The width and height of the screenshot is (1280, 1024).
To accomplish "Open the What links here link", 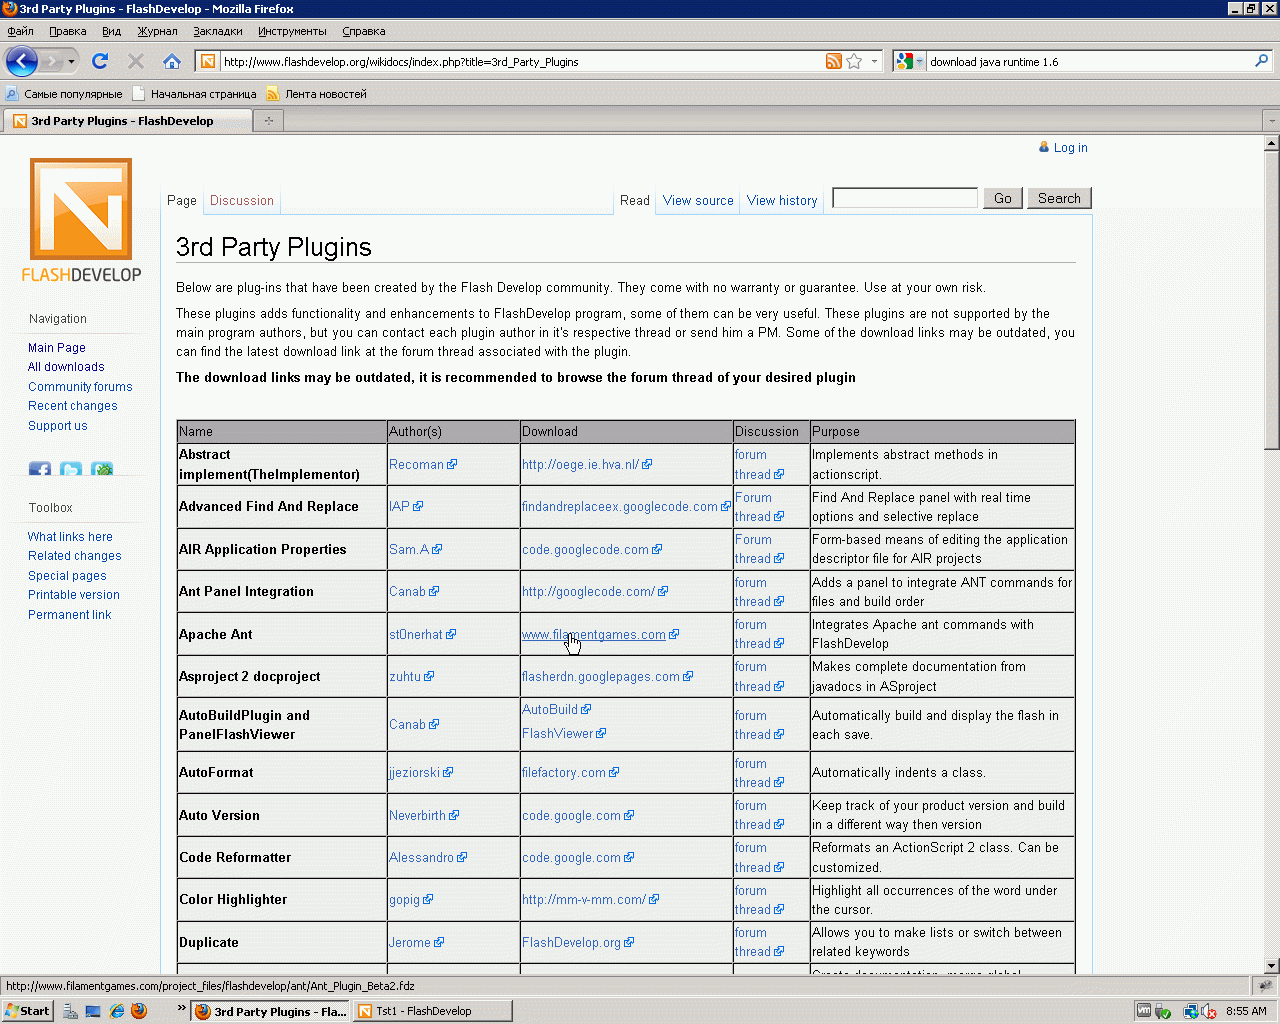I will (70, 537).
